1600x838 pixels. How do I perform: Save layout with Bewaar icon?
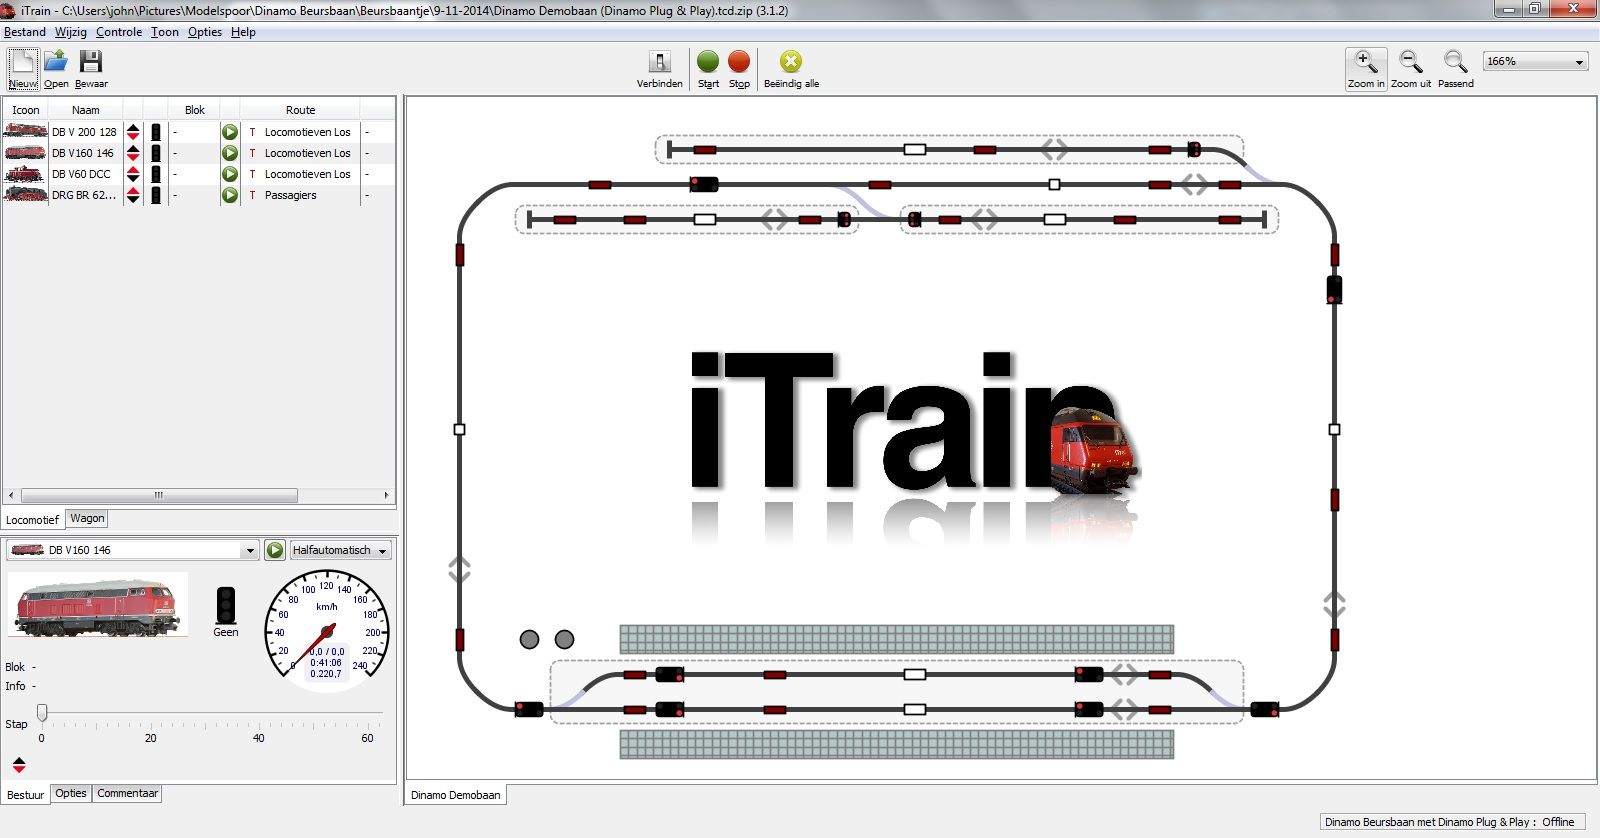click(x=91, y=69)
